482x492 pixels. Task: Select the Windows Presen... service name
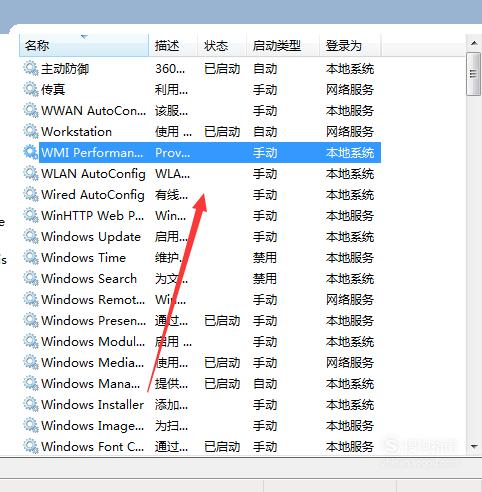[94, 321]
